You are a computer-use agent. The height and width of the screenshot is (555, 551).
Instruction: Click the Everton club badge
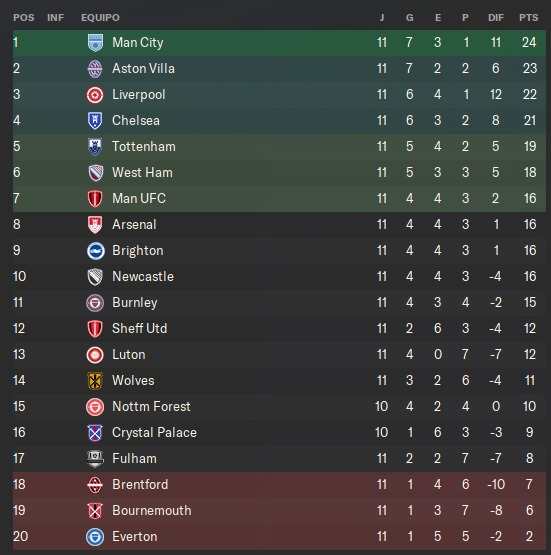[x=95, y=537]
